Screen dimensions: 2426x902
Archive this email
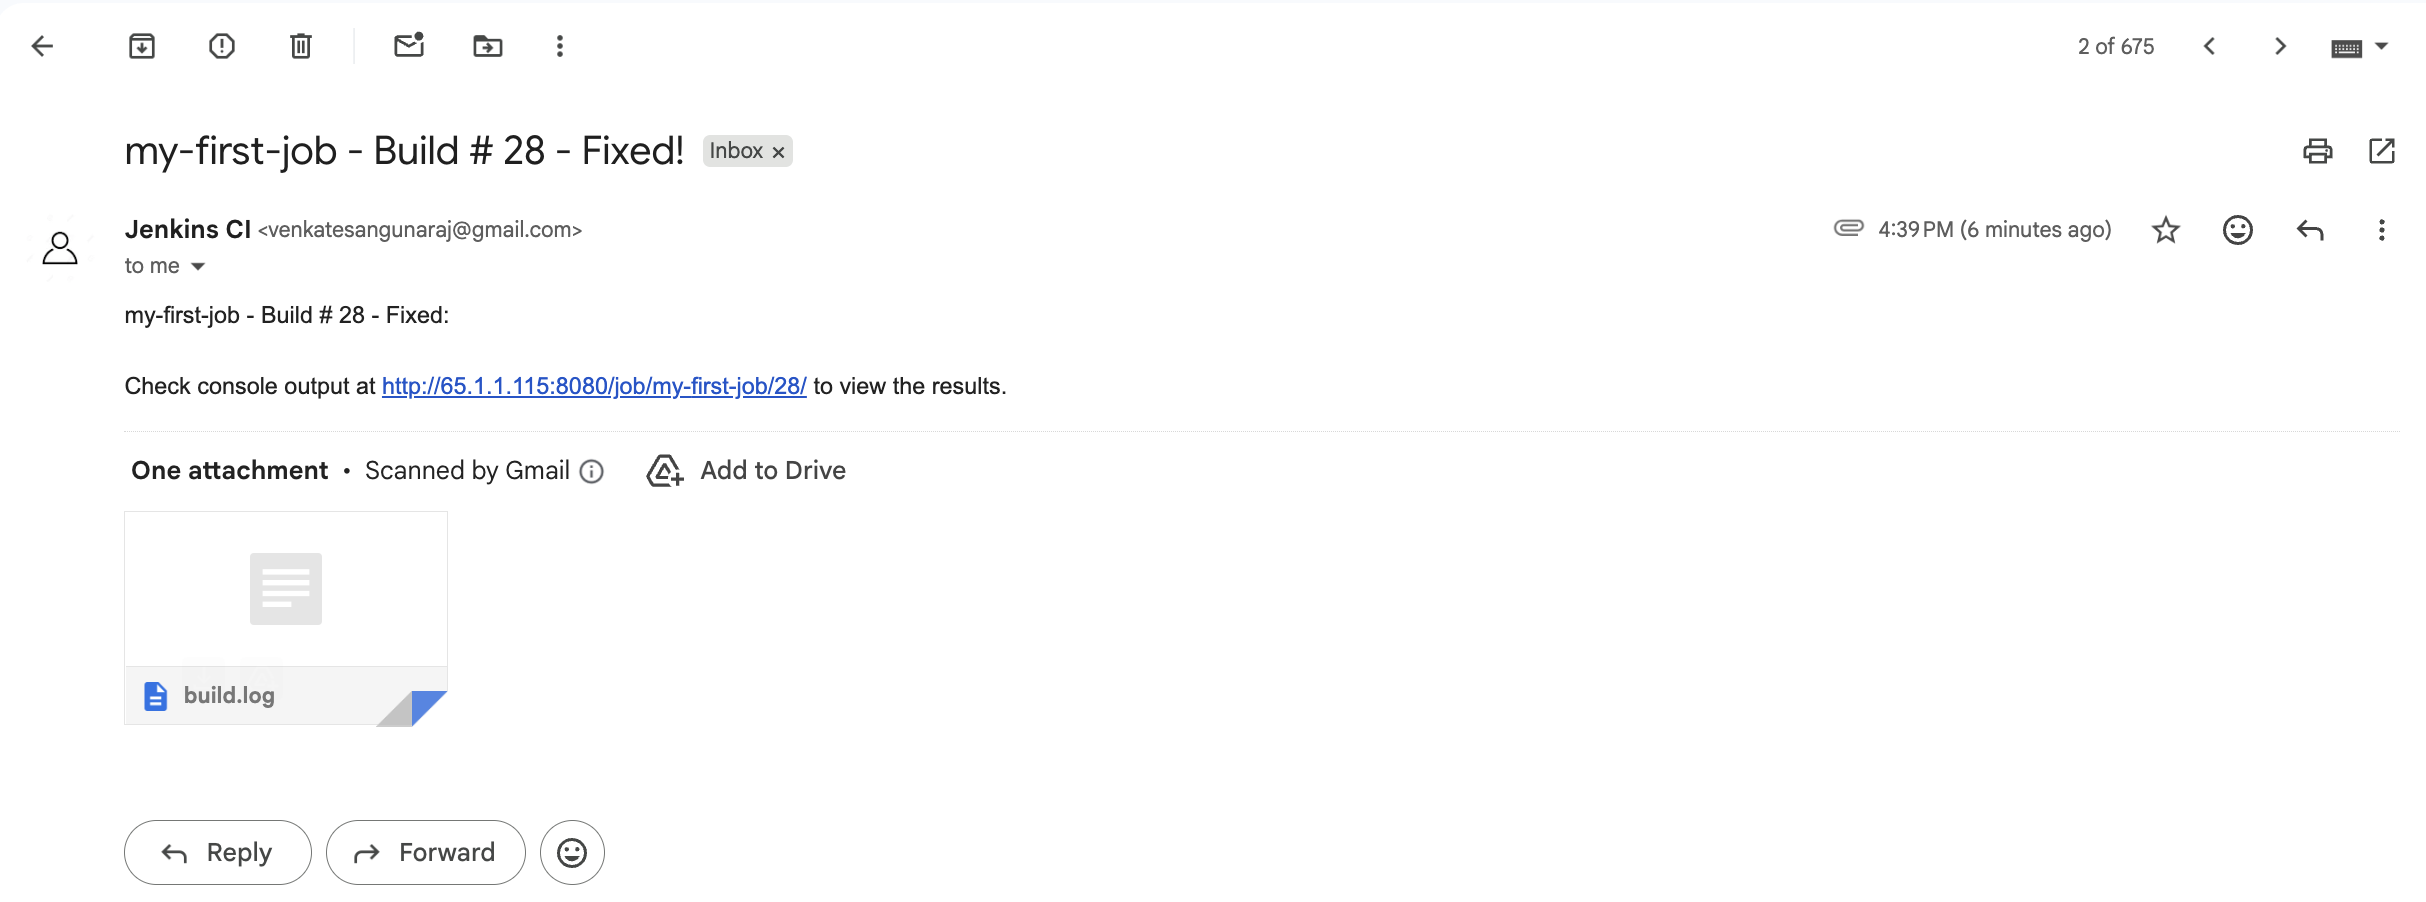142,46
